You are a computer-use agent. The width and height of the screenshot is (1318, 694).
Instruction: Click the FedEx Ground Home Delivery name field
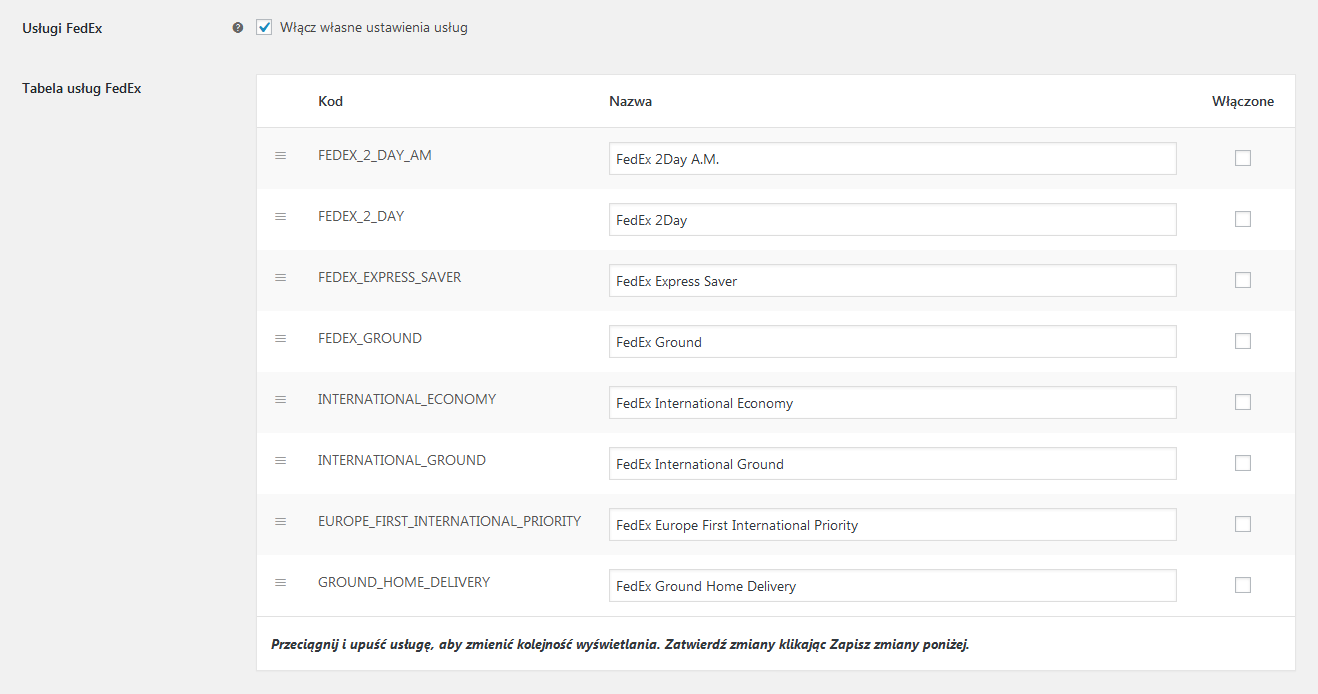[x=892, y=585]
